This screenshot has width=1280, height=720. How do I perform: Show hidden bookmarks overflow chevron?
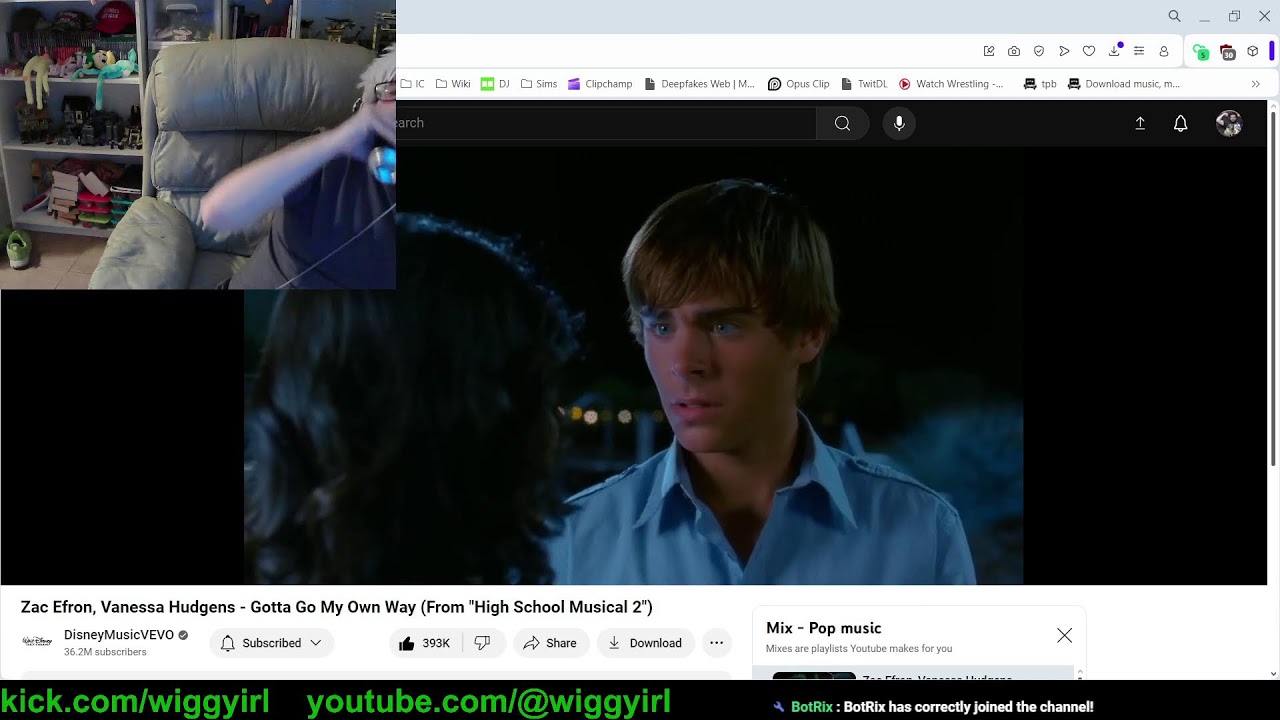tap(1255, 84)
